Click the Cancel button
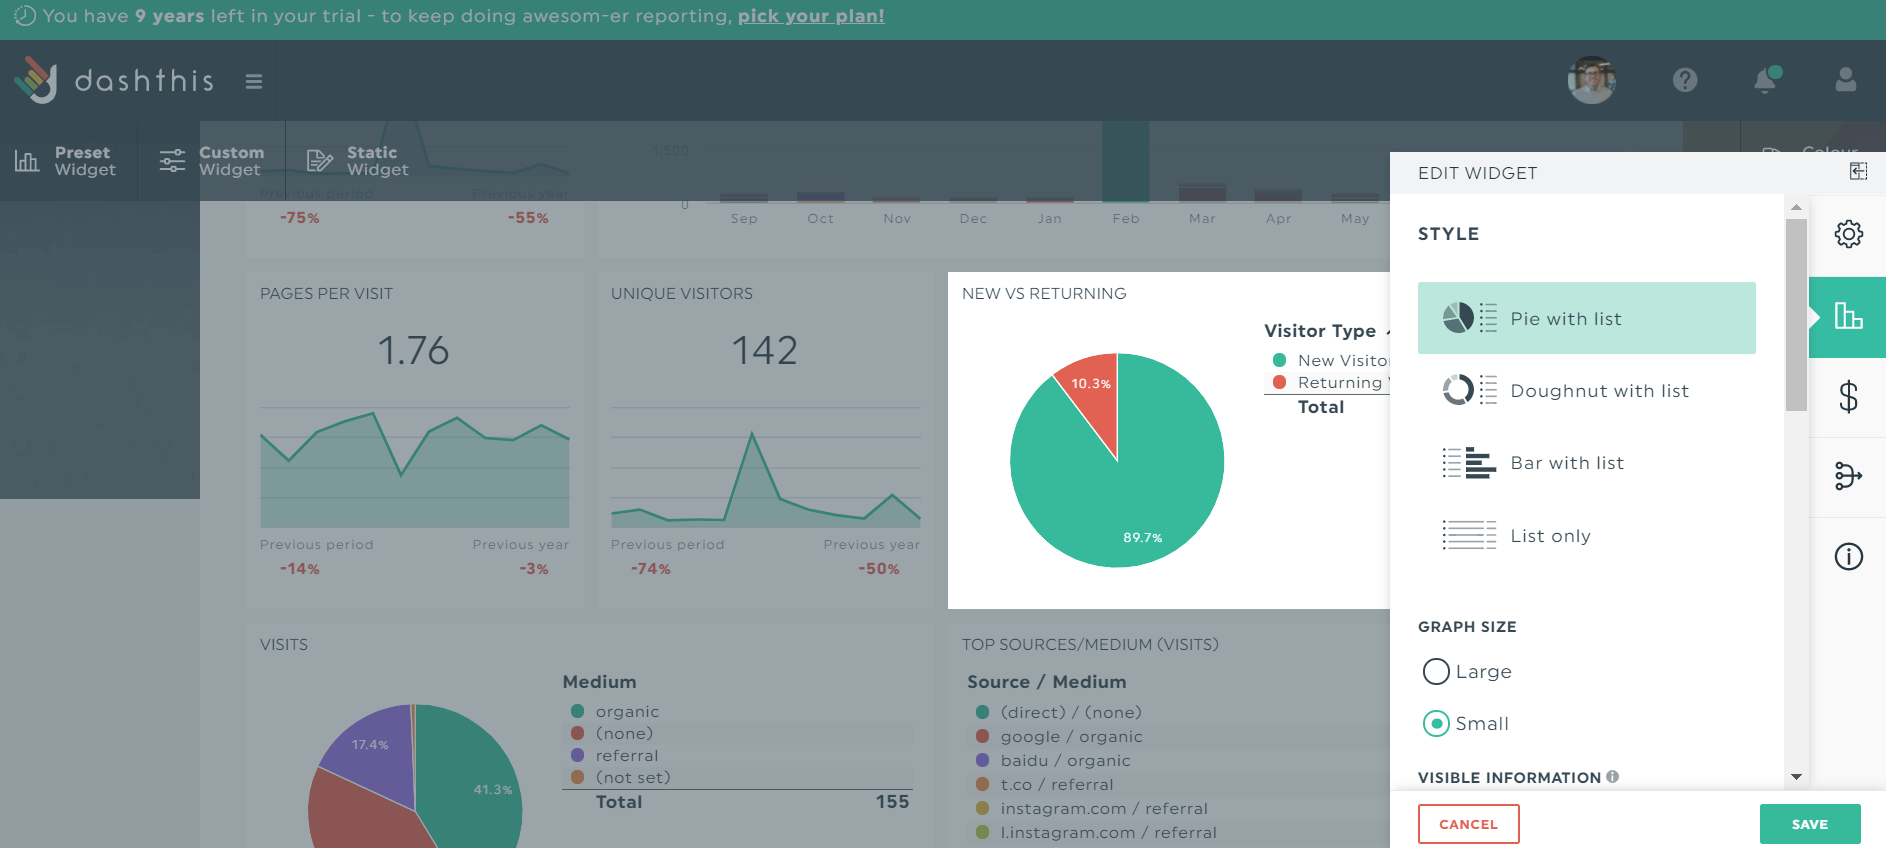The width and height of the screenshot is (1886, 848). [1468, 824]
